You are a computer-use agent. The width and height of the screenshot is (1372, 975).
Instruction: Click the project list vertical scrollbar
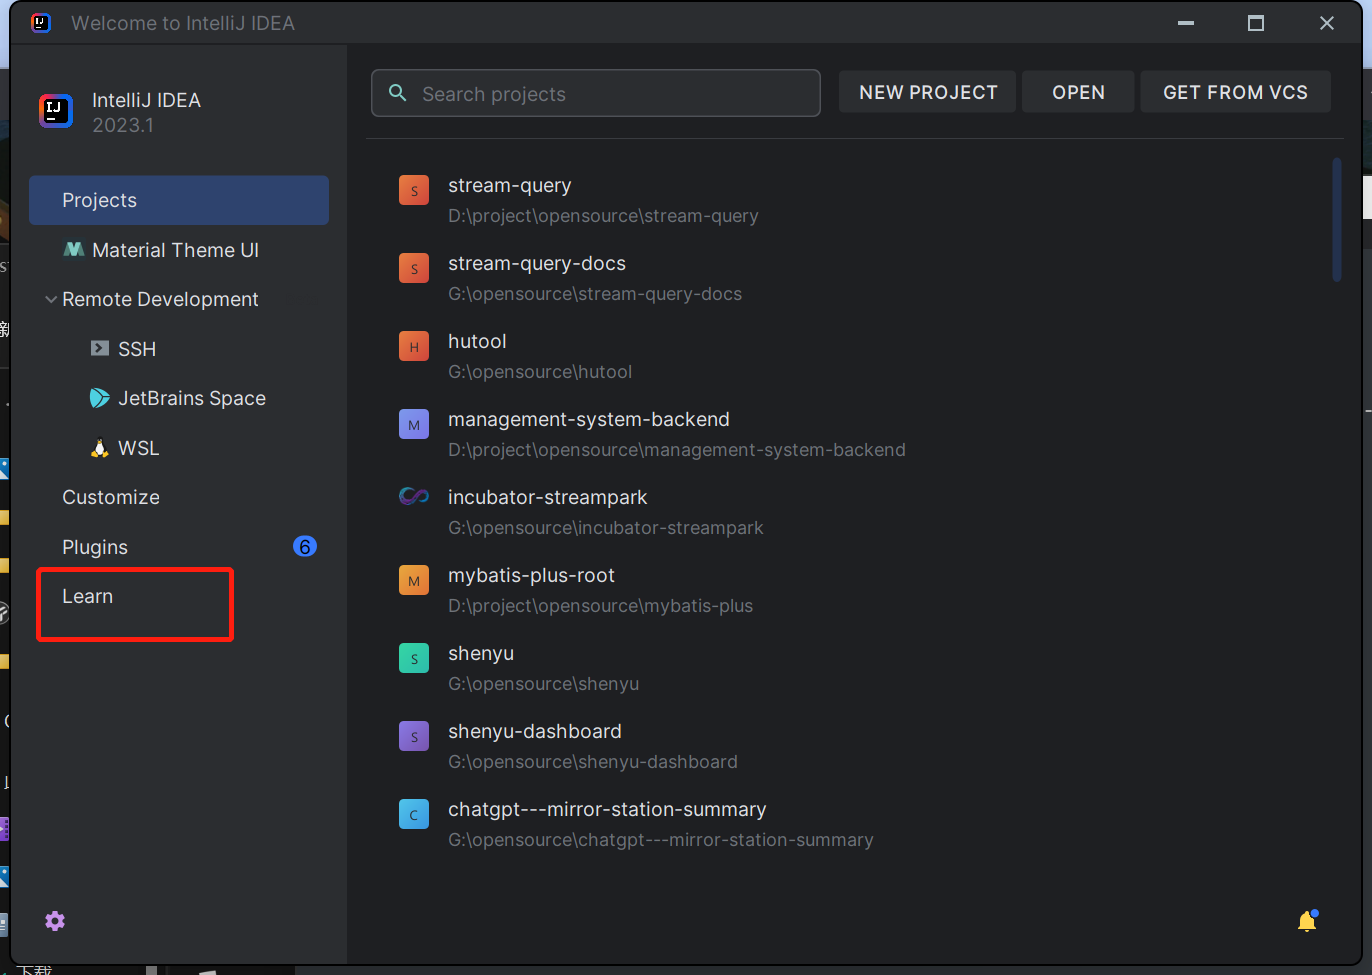(1337, 220)
